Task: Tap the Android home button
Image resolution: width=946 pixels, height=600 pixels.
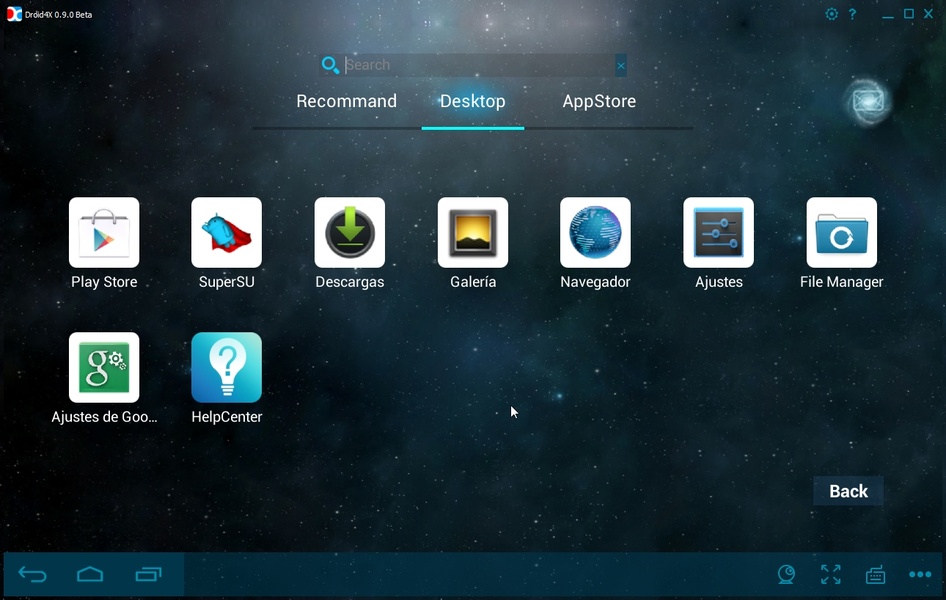Action: click(x=90, y=574)
